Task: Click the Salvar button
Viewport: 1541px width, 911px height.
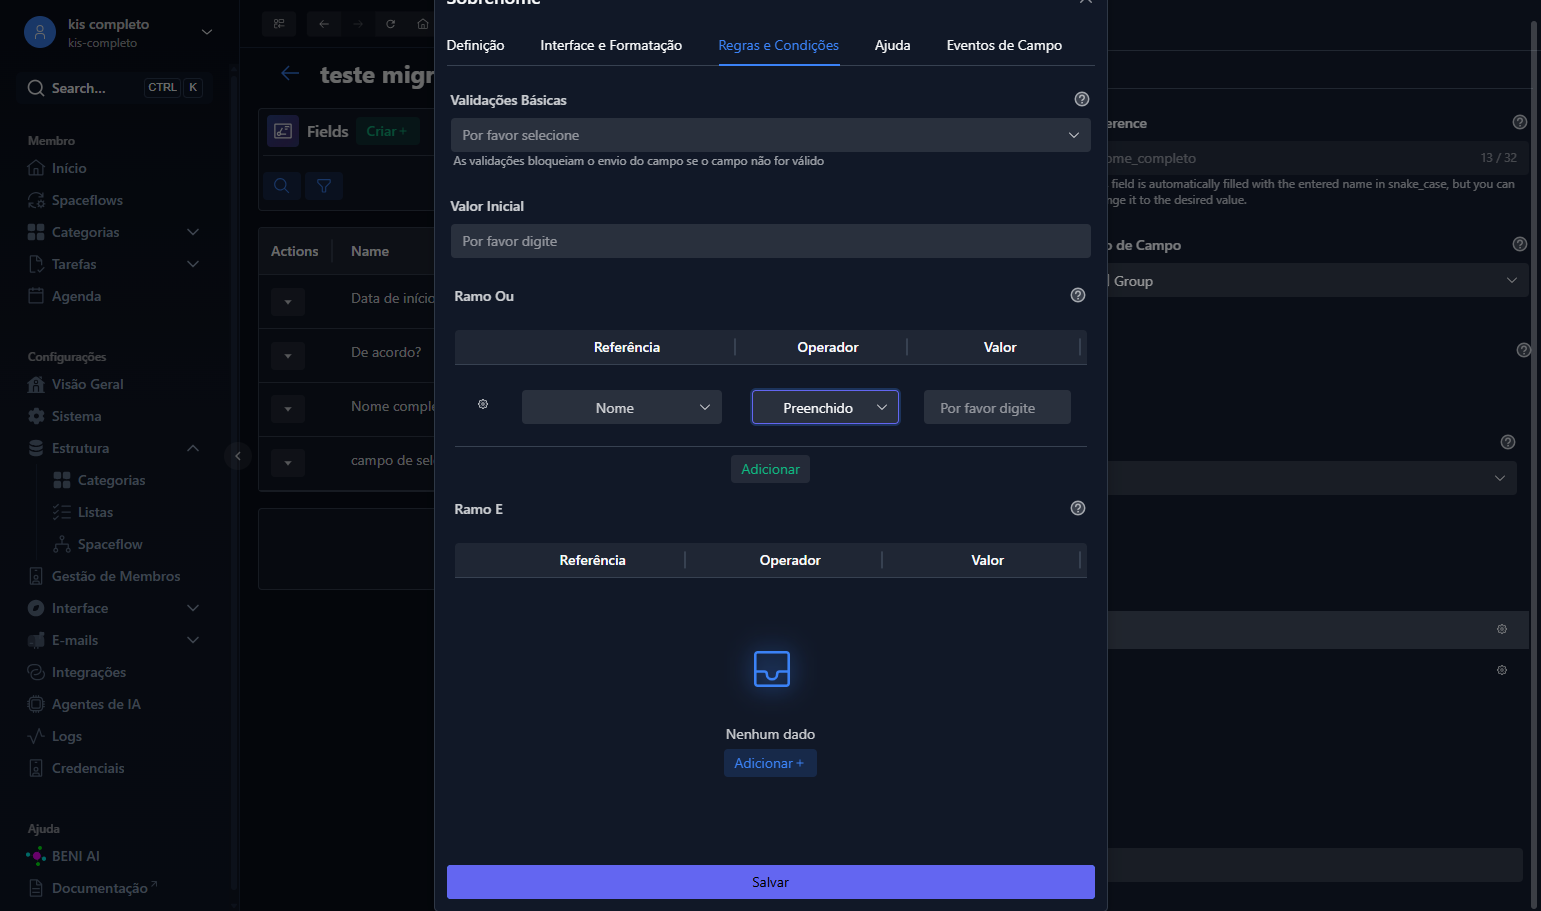Action: point(770,882)
